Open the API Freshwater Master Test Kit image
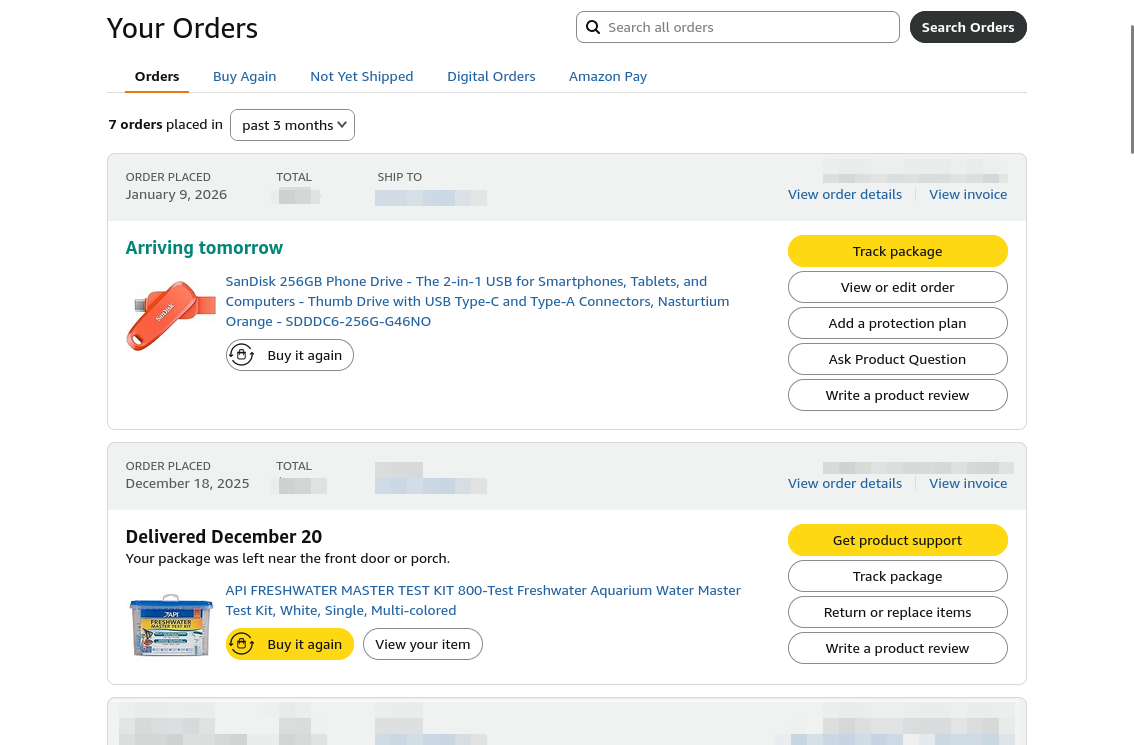The image size is (1134, 745). [171, 625]
